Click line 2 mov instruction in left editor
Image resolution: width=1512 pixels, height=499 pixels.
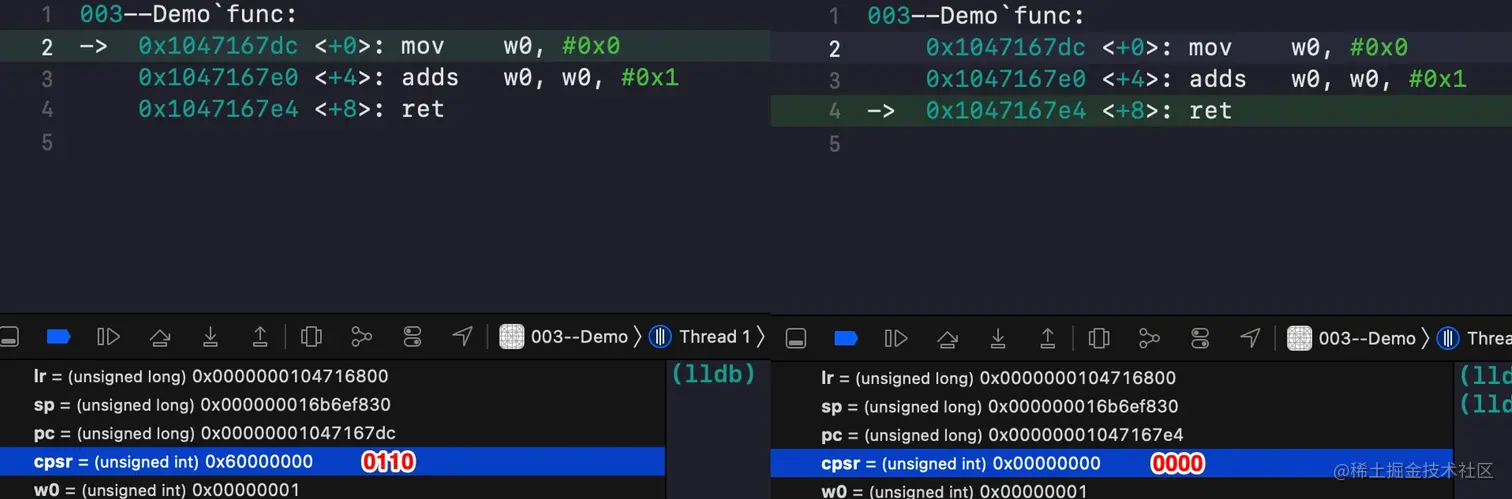[379, 47]
